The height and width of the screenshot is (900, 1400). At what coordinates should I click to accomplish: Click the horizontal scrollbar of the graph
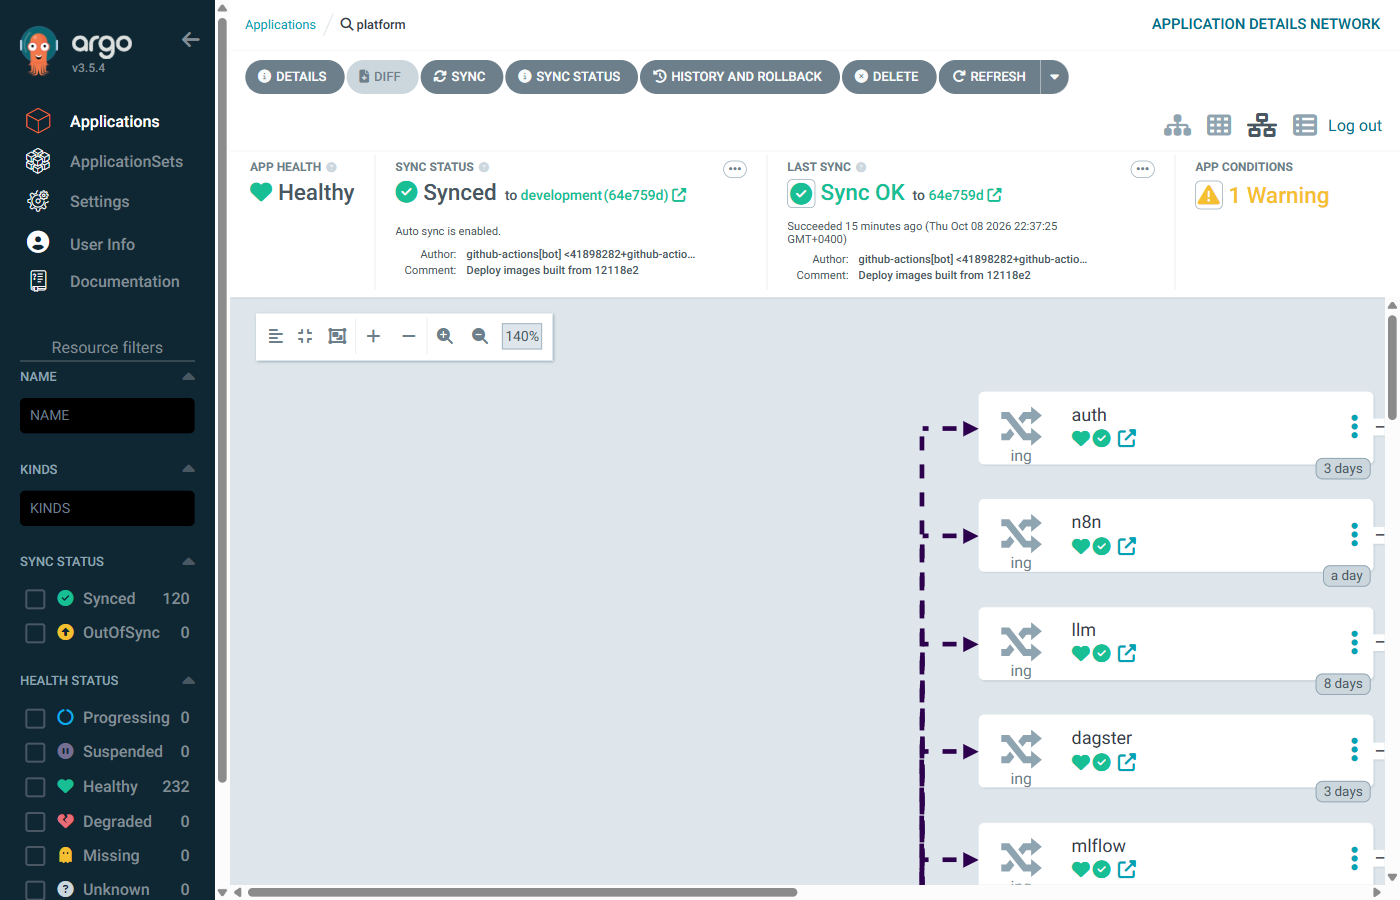pyautogui.click(x=522, y=892)
